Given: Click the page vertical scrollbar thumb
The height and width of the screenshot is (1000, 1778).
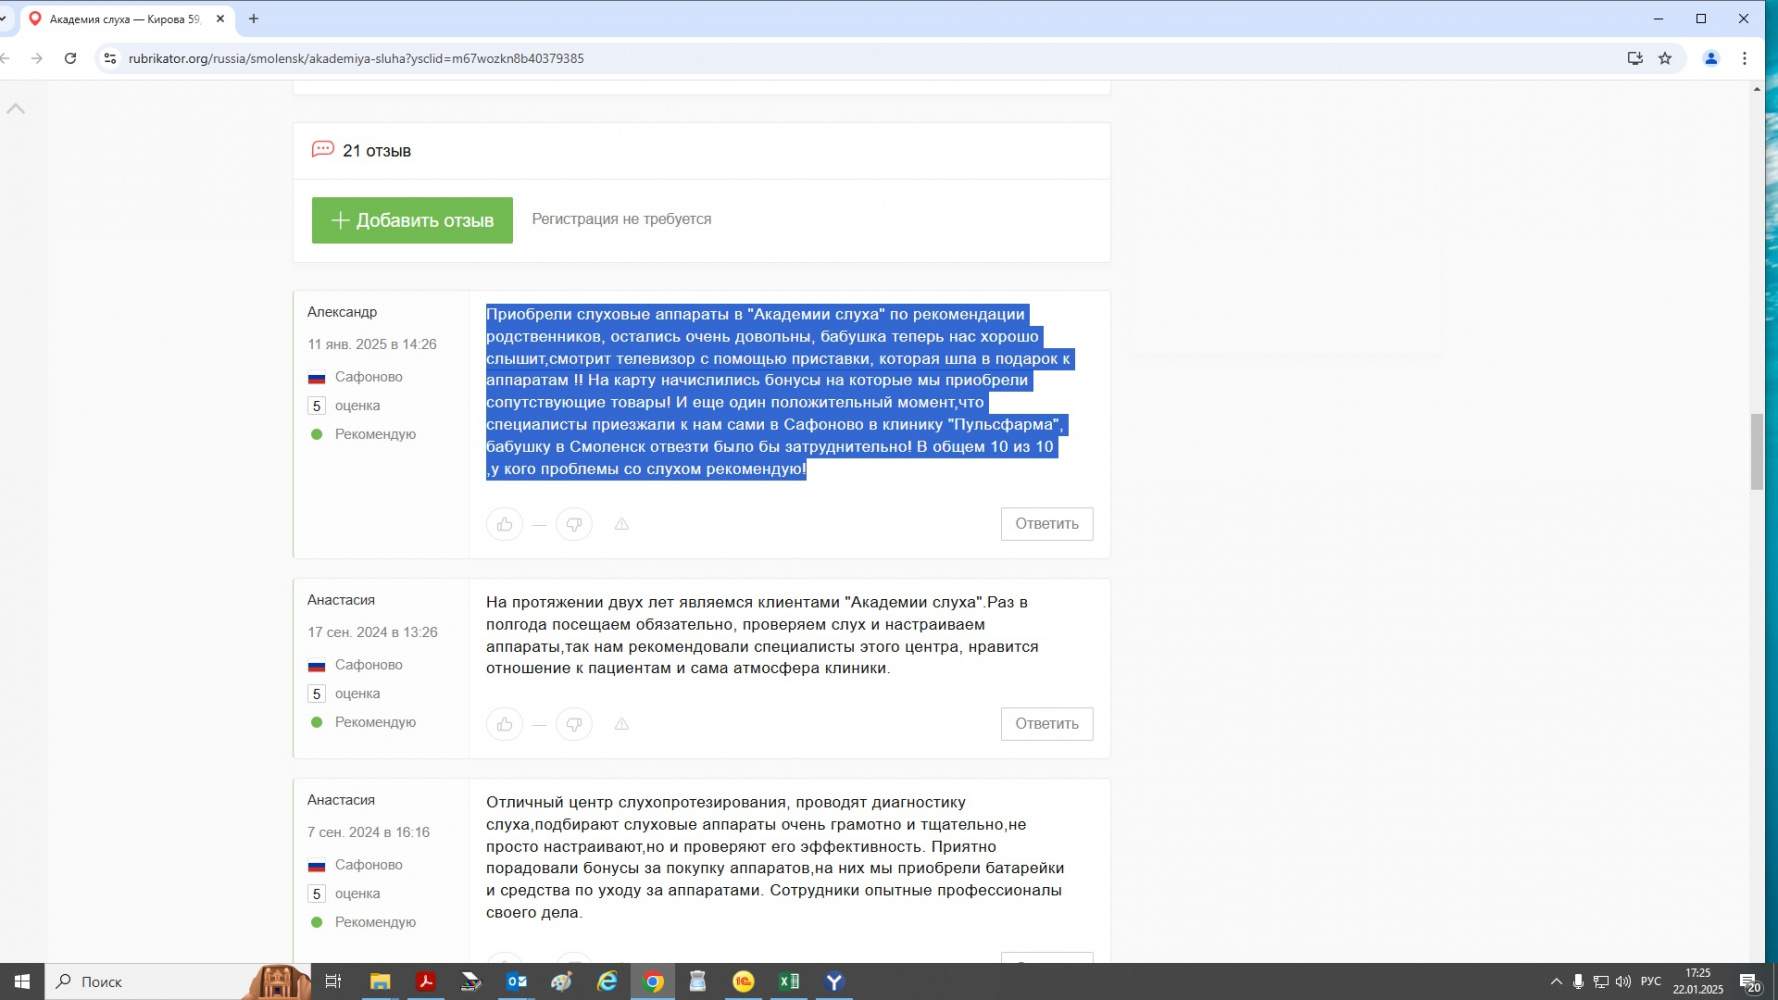Looking at the screenshot, I should [1756, 451].
